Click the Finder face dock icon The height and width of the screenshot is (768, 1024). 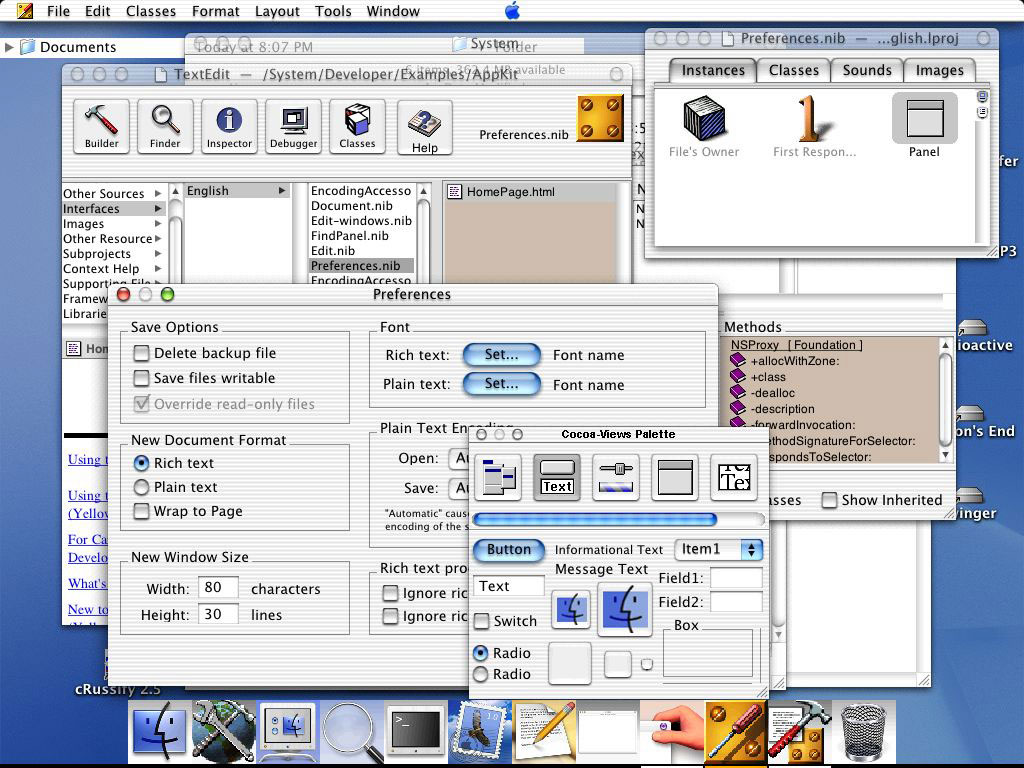159,732
